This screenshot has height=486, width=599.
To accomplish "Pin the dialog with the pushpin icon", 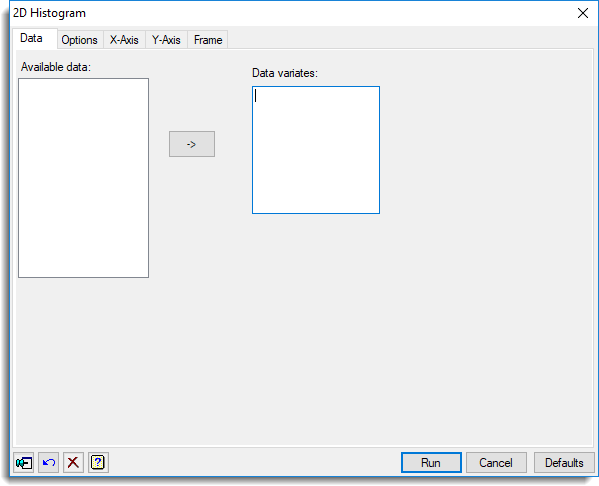I will click(x=24, y=463).
